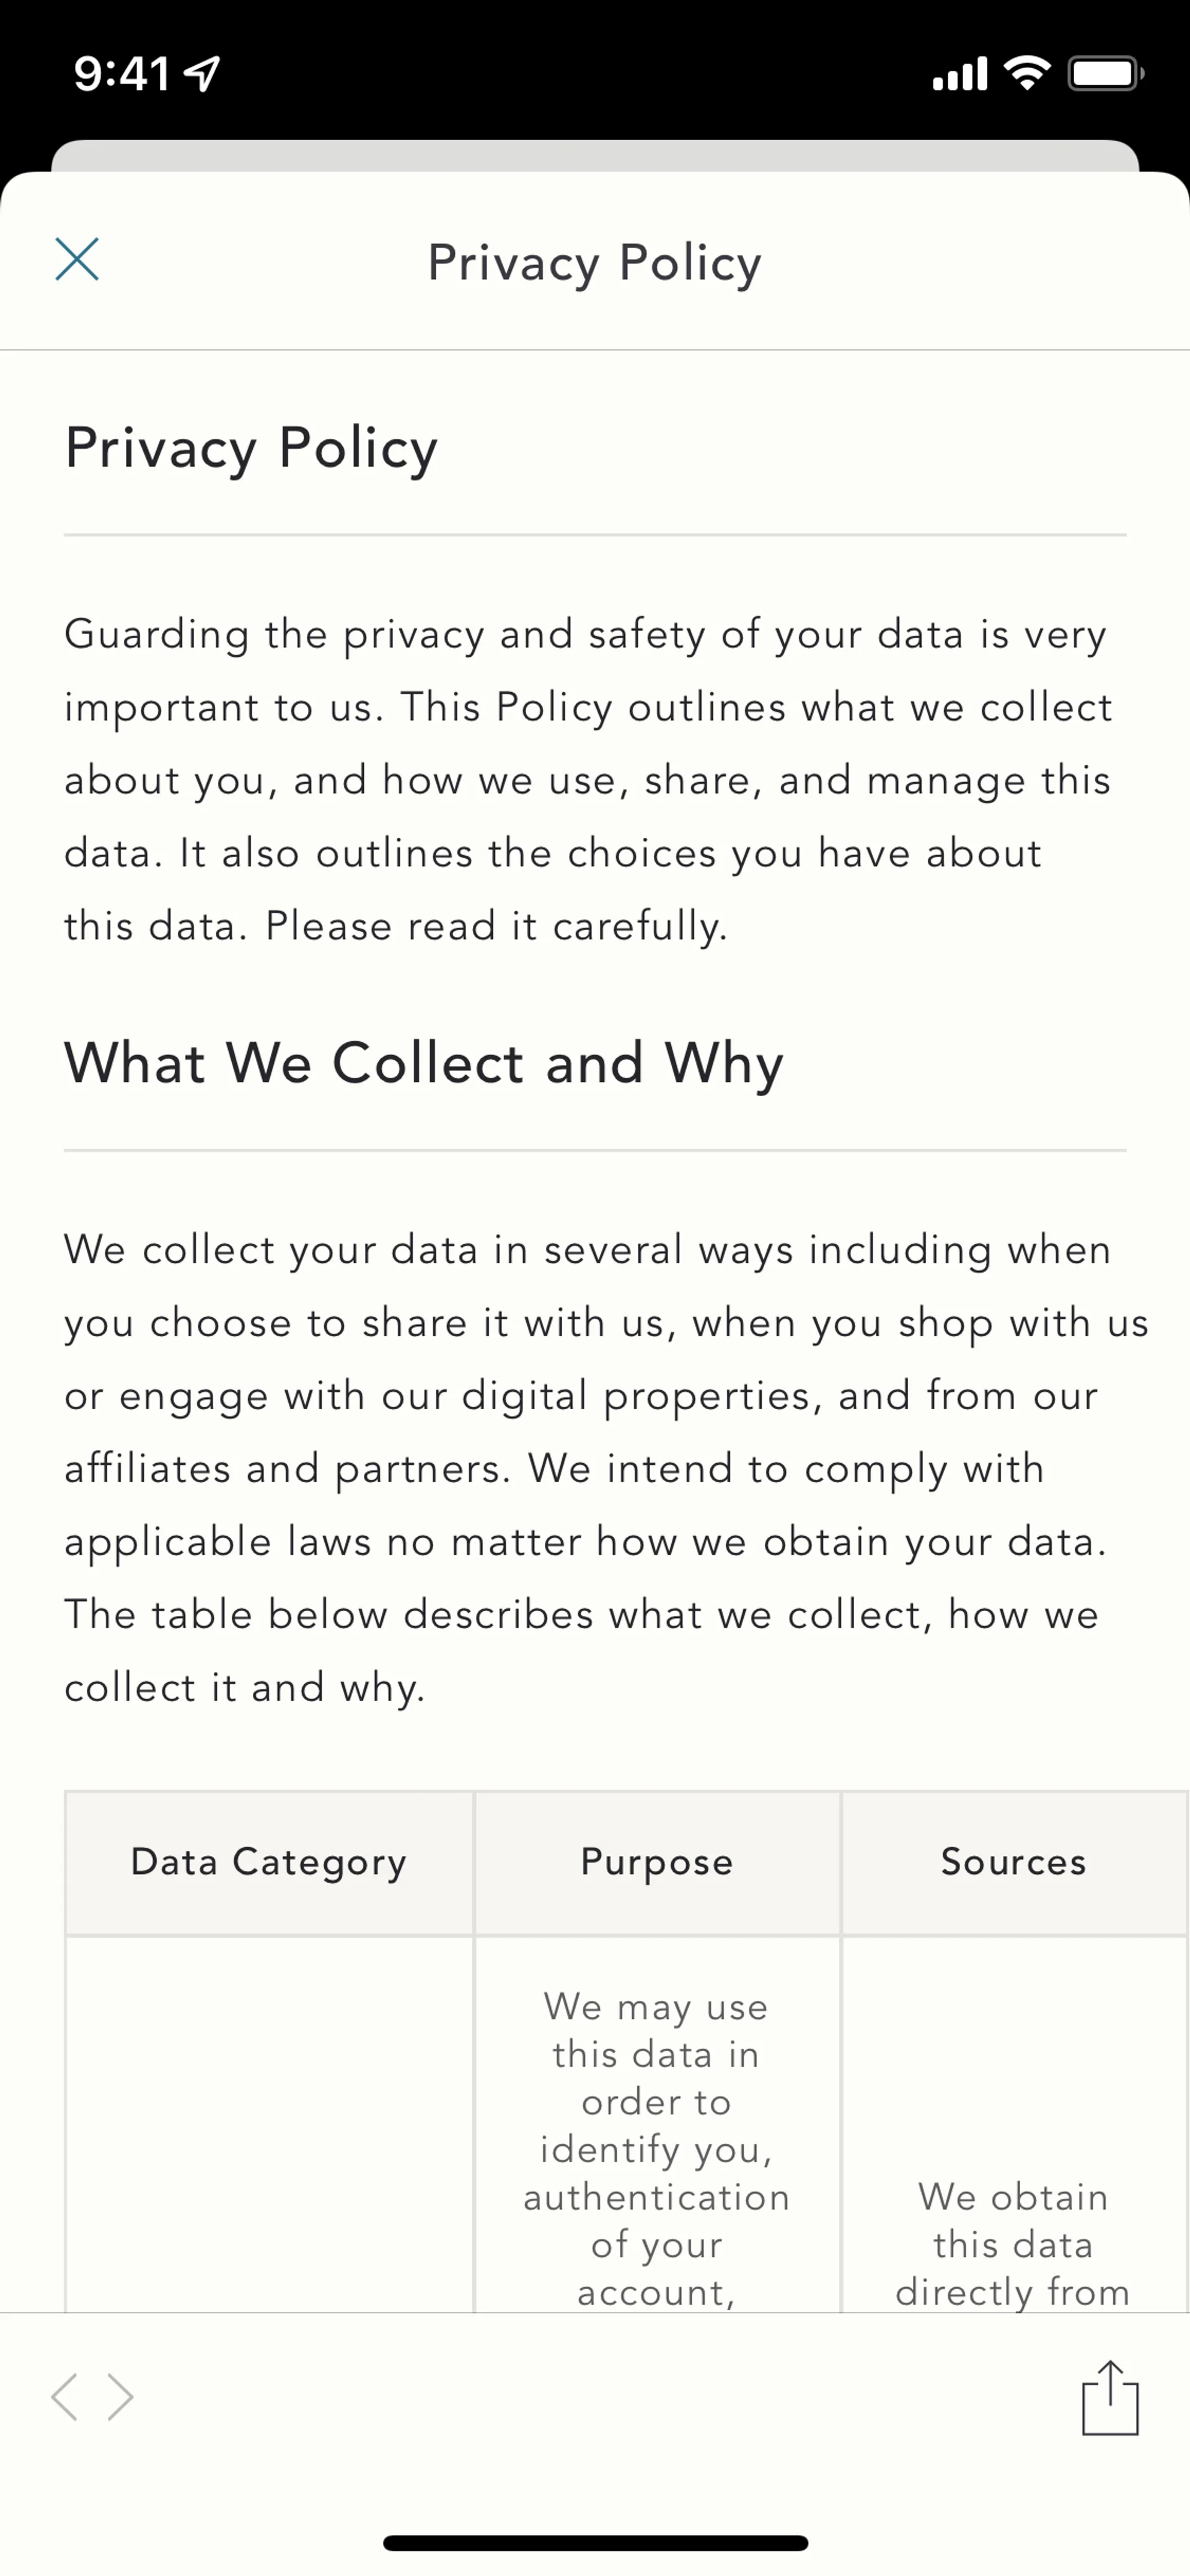Tap the 9:41 clock in status bar
The height and width of the screenshot is (2576, 1190).
(x=121, y=73)
